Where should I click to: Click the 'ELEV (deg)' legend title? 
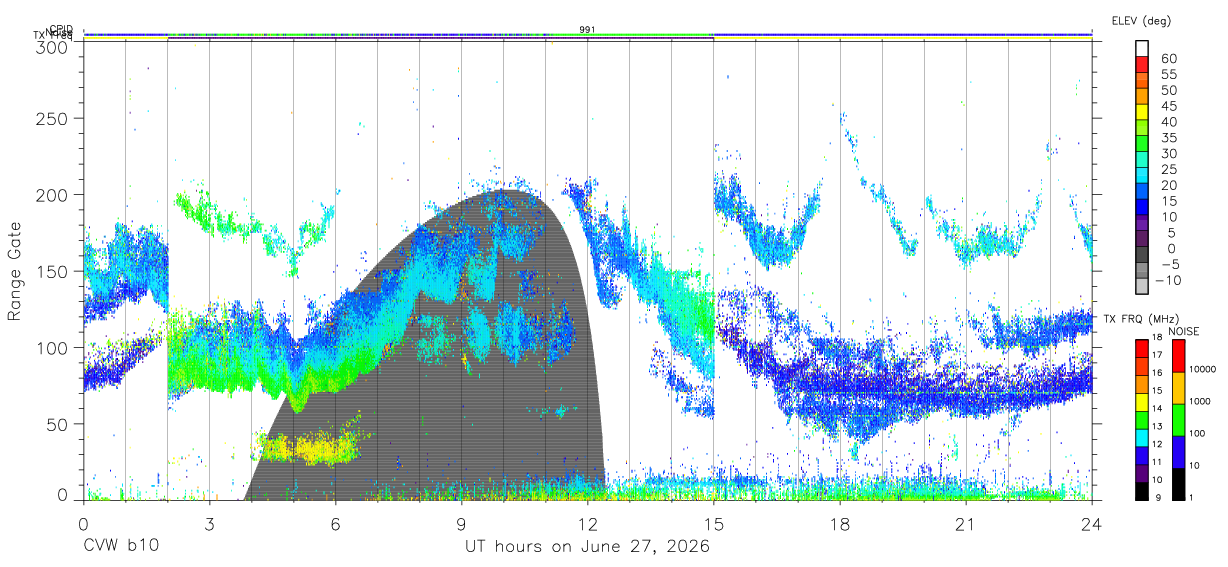[1140, 20]
